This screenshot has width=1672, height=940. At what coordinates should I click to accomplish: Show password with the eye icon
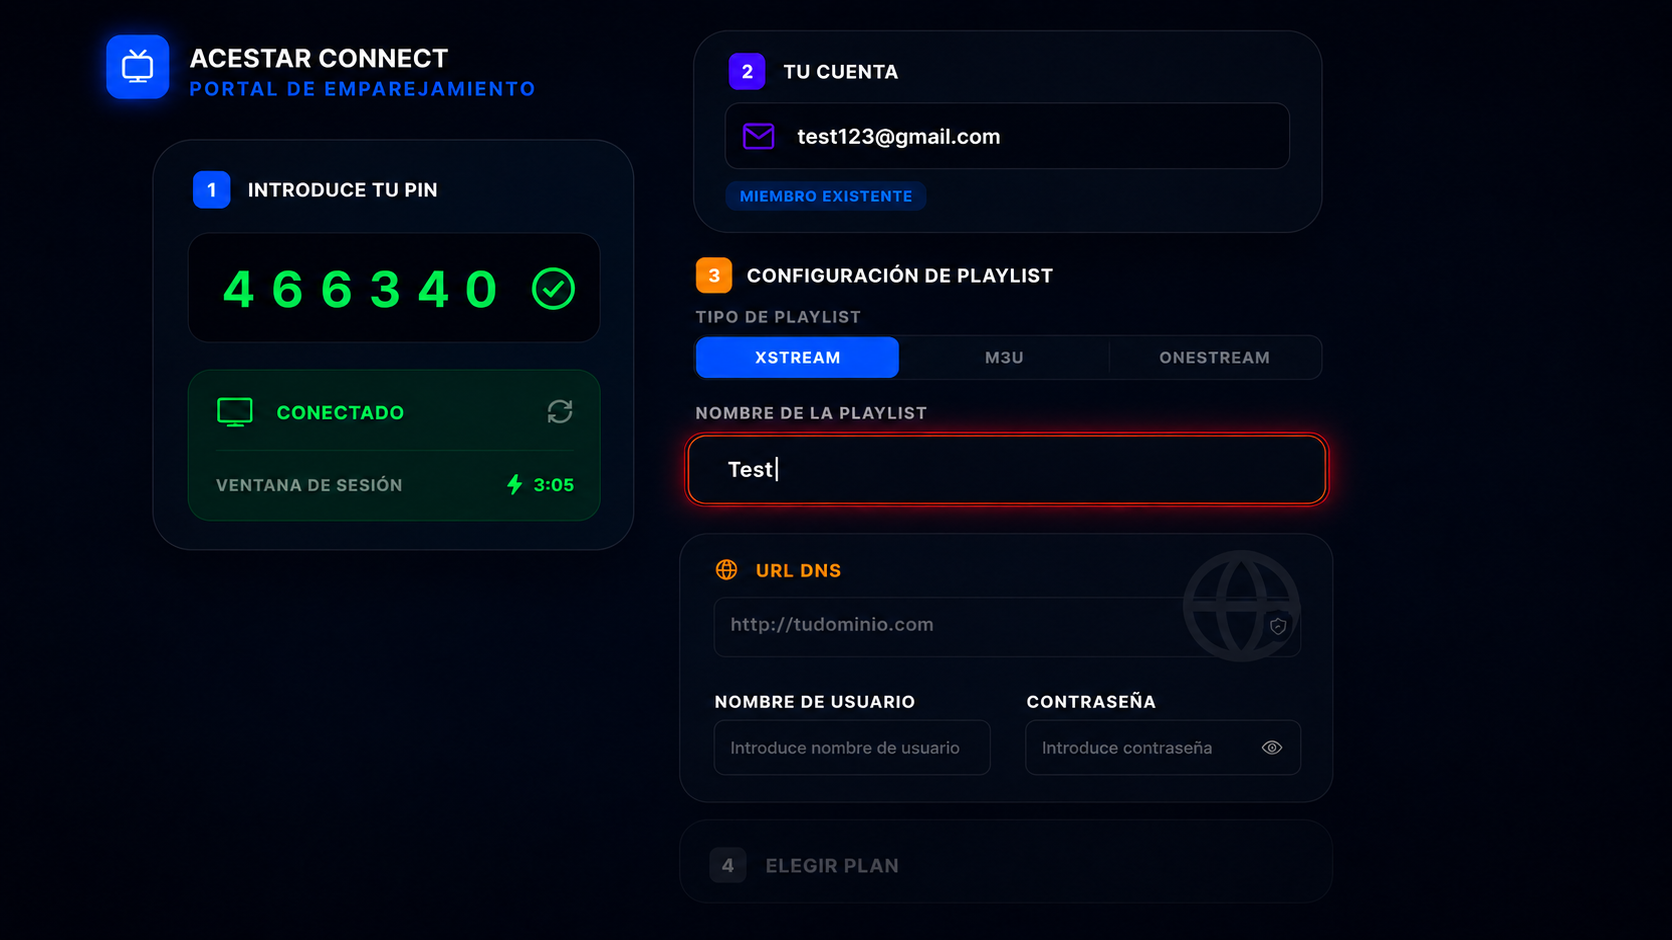(1272, 748)
